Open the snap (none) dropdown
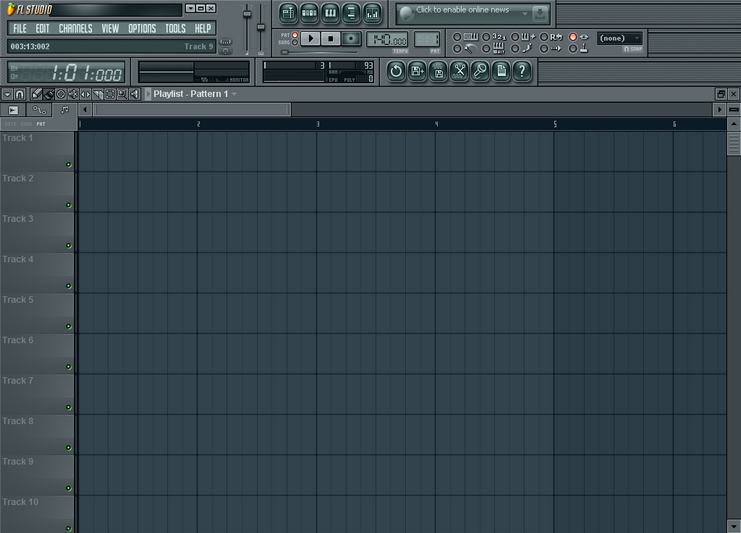The height and width of the screenshot is (533, 741). [620, 38]
